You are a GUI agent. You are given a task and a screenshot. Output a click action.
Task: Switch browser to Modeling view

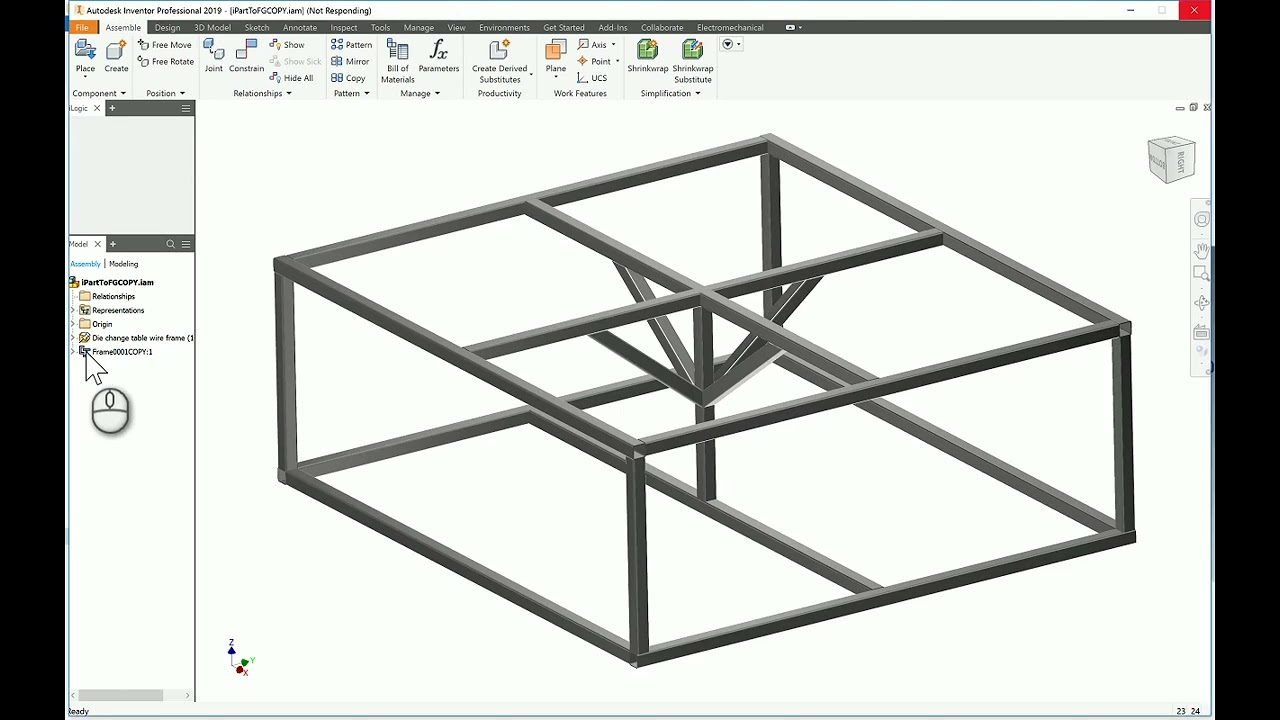coord(123,264)
